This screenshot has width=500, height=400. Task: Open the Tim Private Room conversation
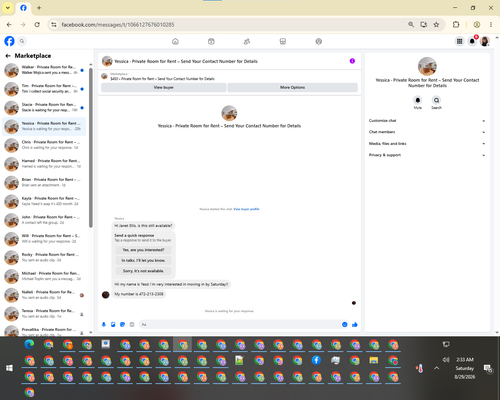[44, 89]
